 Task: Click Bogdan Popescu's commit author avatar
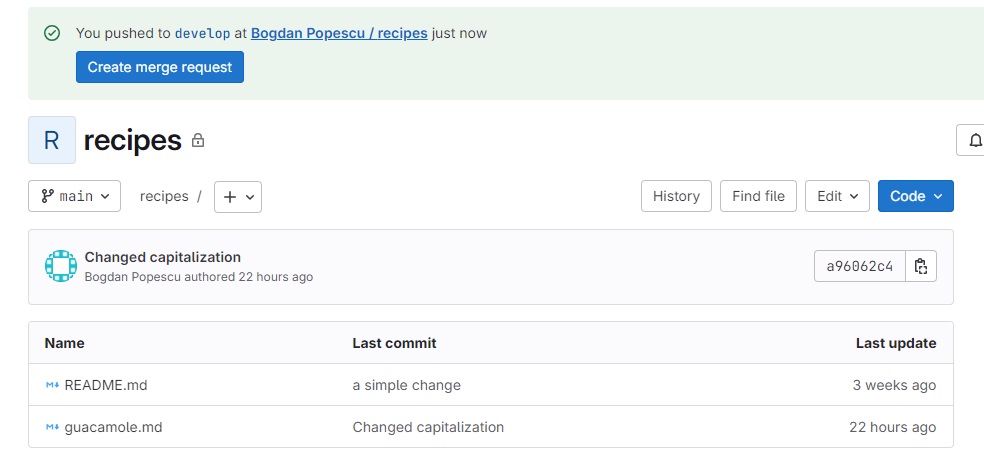coord(61,266)
